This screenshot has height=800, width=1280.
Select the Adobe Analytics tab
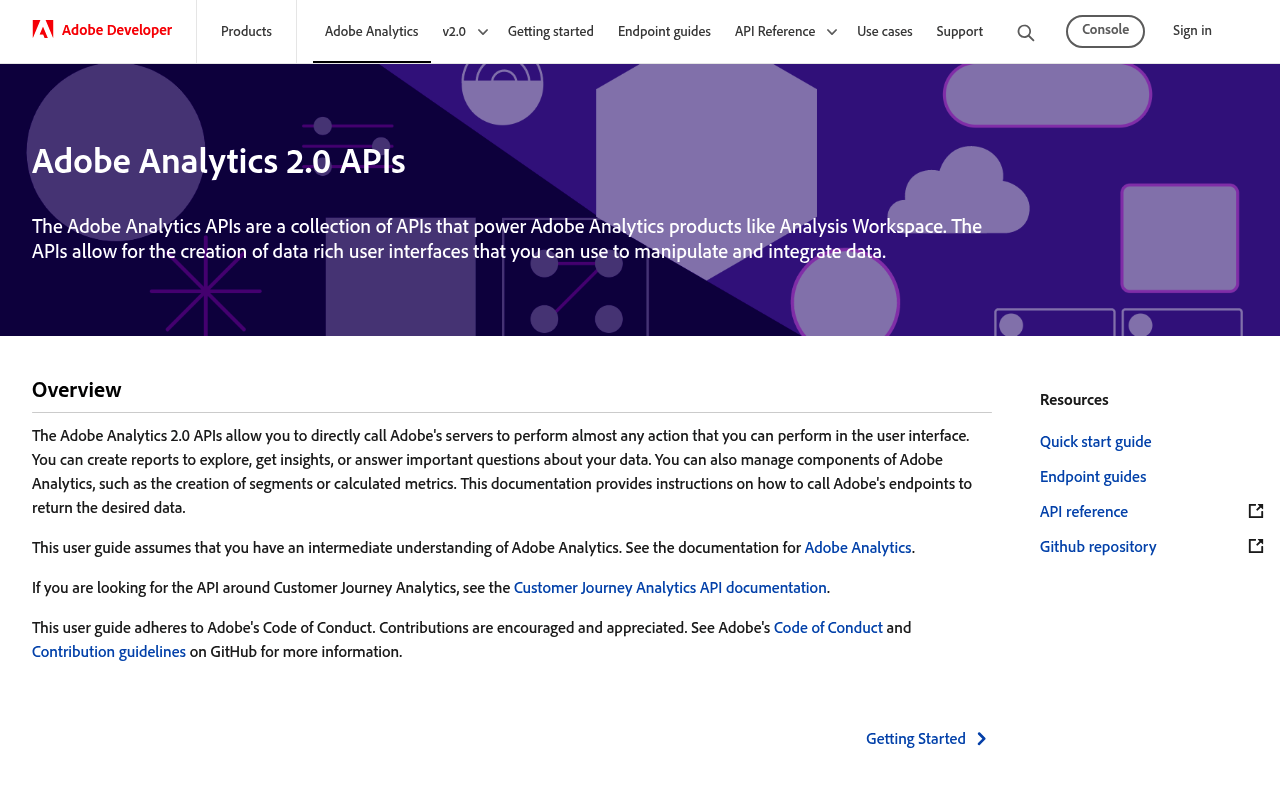coord(372,31)
